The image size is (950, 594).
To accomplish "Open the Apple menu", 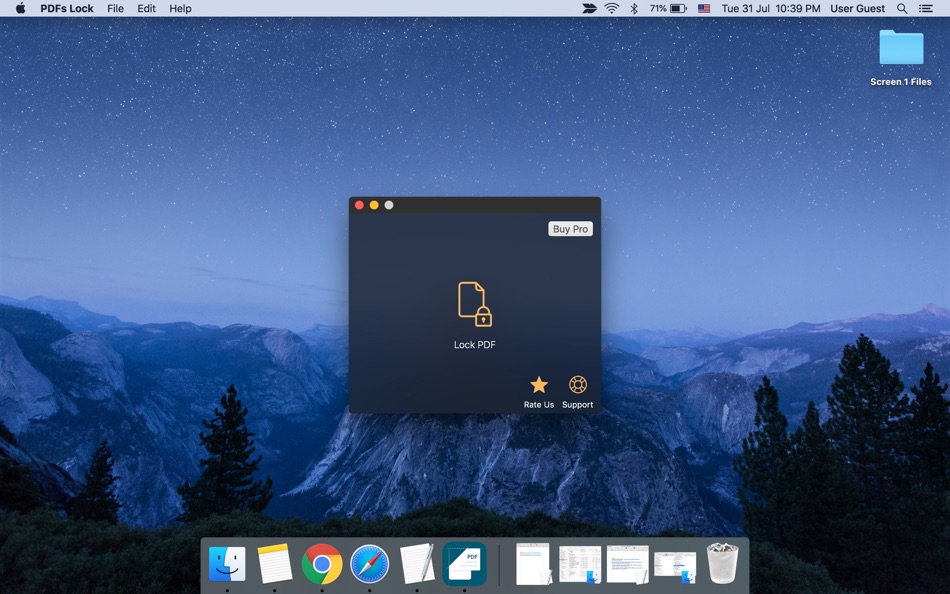I will pos(20,8).
